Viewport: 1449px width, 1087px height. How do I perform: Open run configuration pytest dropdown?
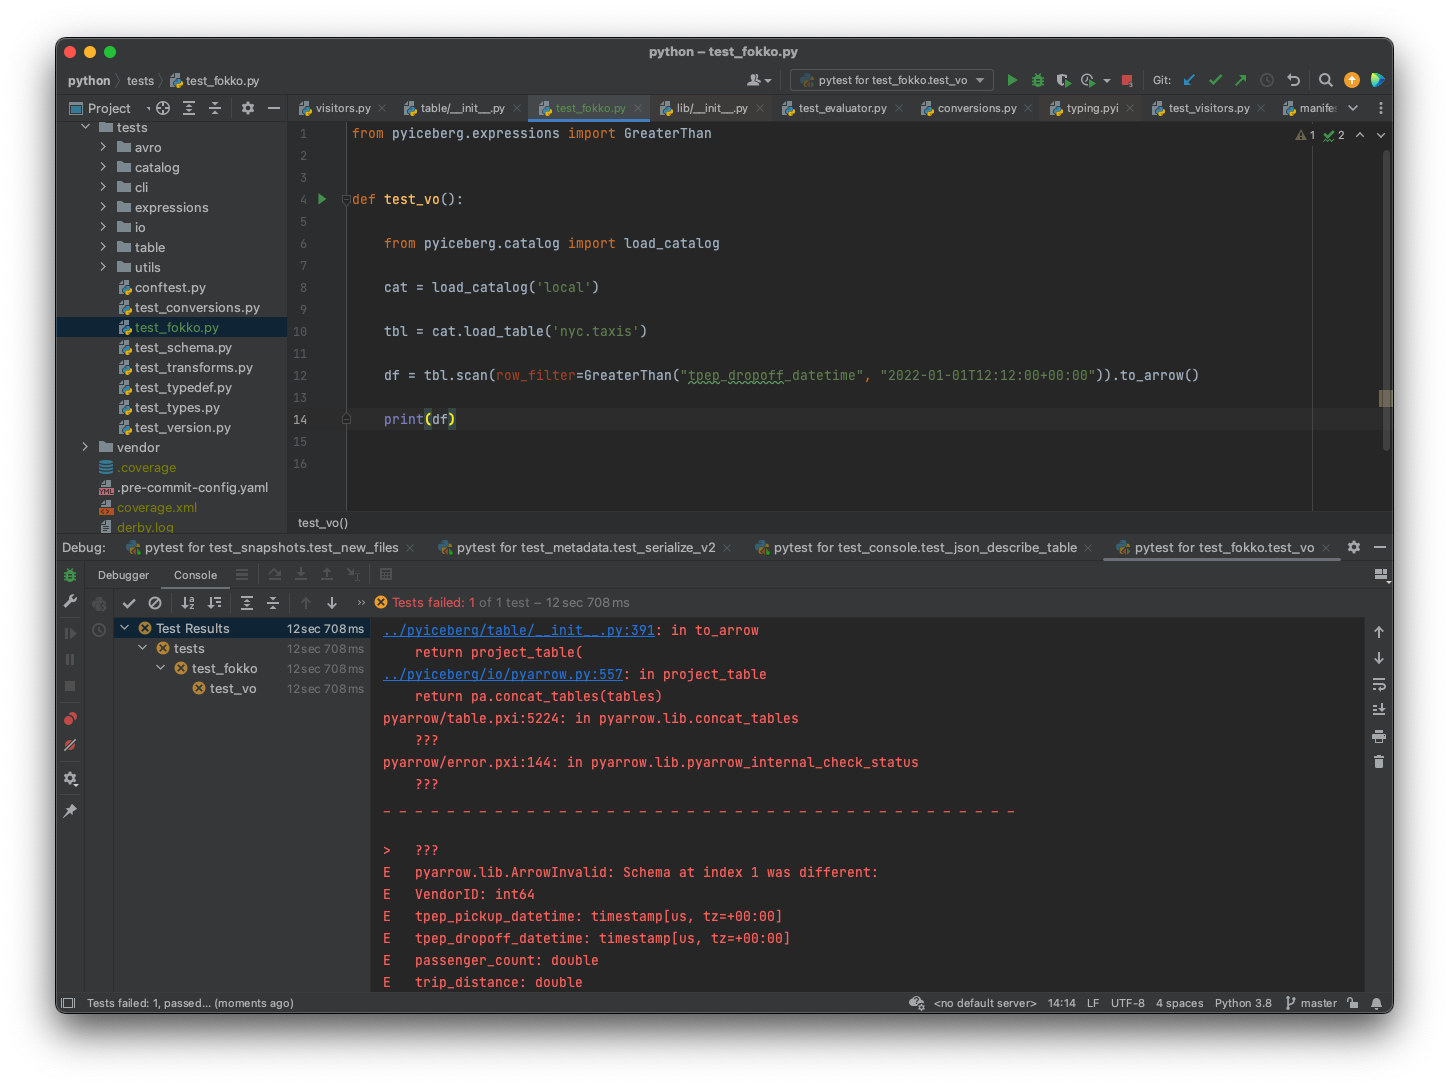click(x=891, y=80)
